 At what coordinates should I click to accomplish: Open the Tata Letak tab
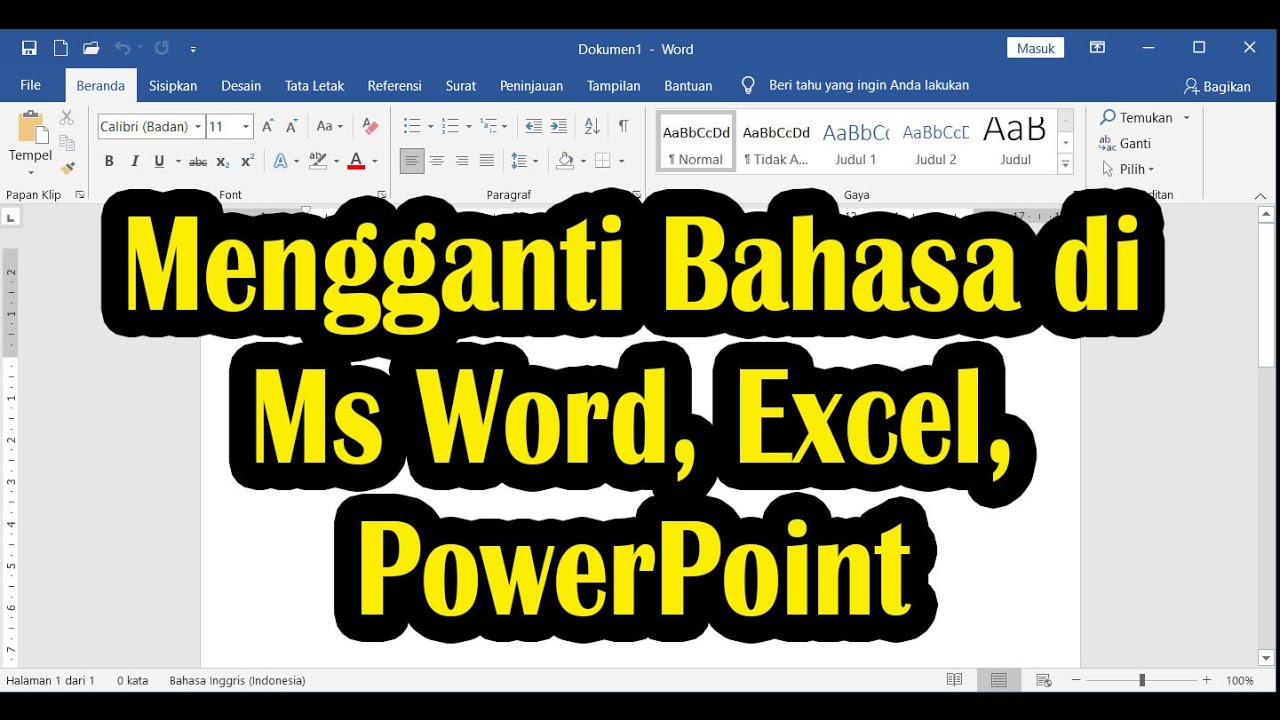(x=314, y=86)
